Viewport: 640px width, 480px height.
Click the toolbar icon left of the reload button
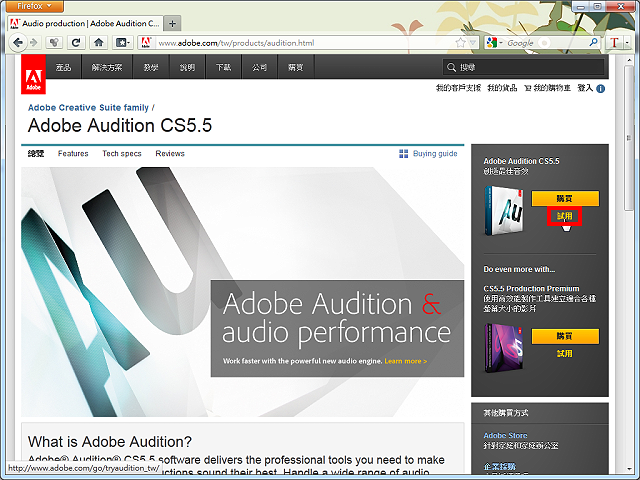tap(54, 42)
